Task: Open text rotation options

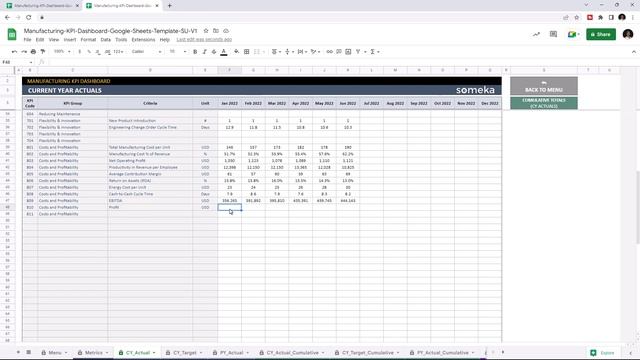Action: point(315,52)
